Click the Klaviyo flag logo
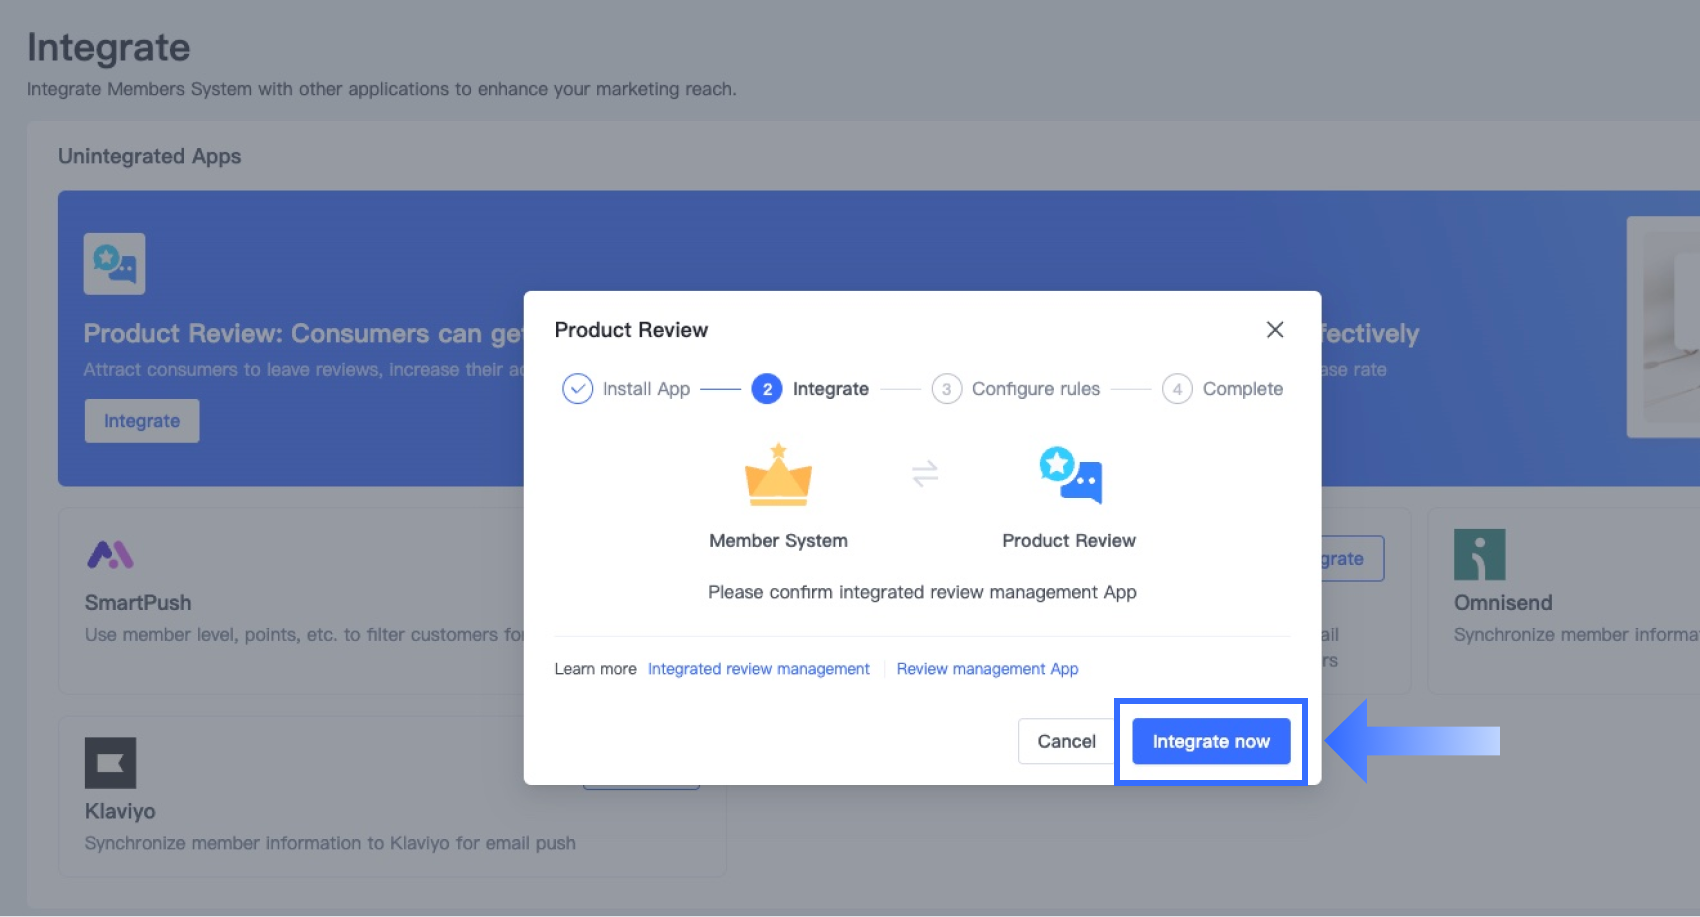The image size is (1700, 917). point(110,763)
